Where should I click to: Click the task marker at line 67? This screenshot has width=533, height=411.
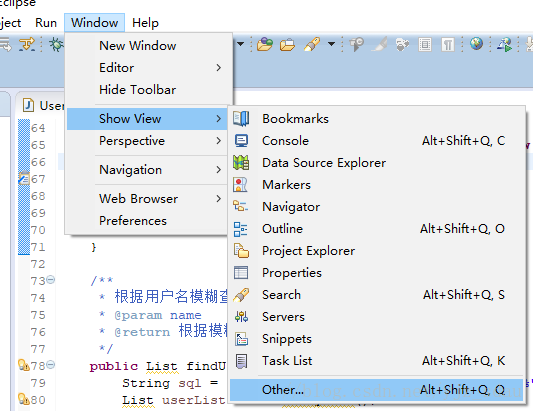[x=24, y=178]
